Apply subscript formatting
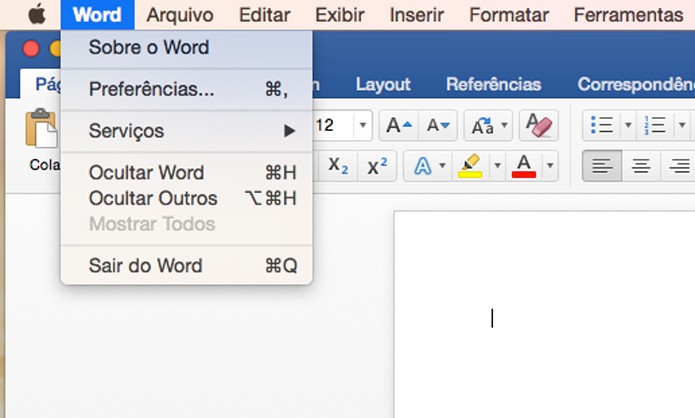This screenshot has width=695, height=418. click(338, 166)
